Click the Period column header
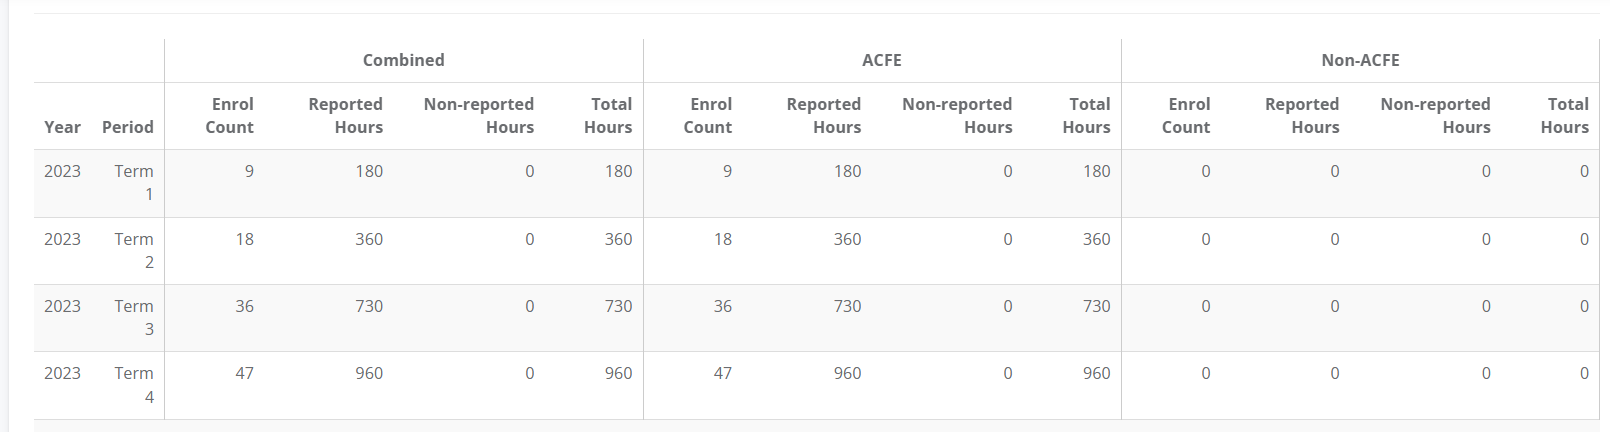Image resolution: width=1610 pixels, height=432 pixels. [128, 127]
